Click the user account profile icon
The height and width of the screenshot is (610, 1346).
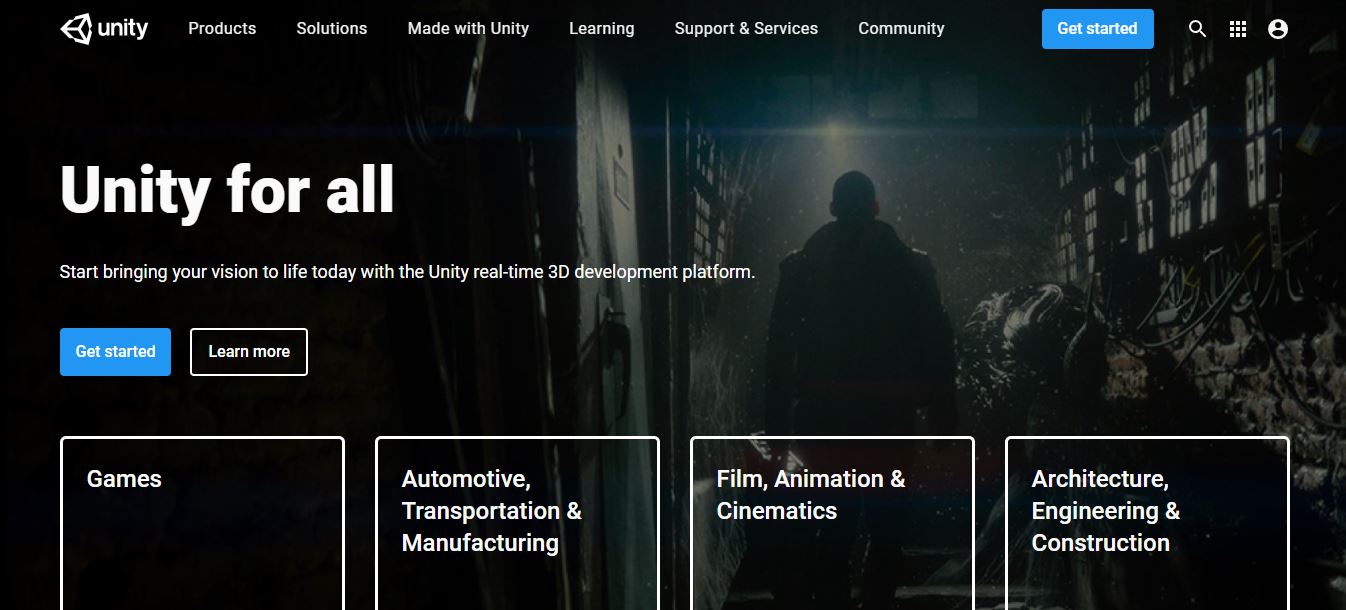tap(1278, 29)
